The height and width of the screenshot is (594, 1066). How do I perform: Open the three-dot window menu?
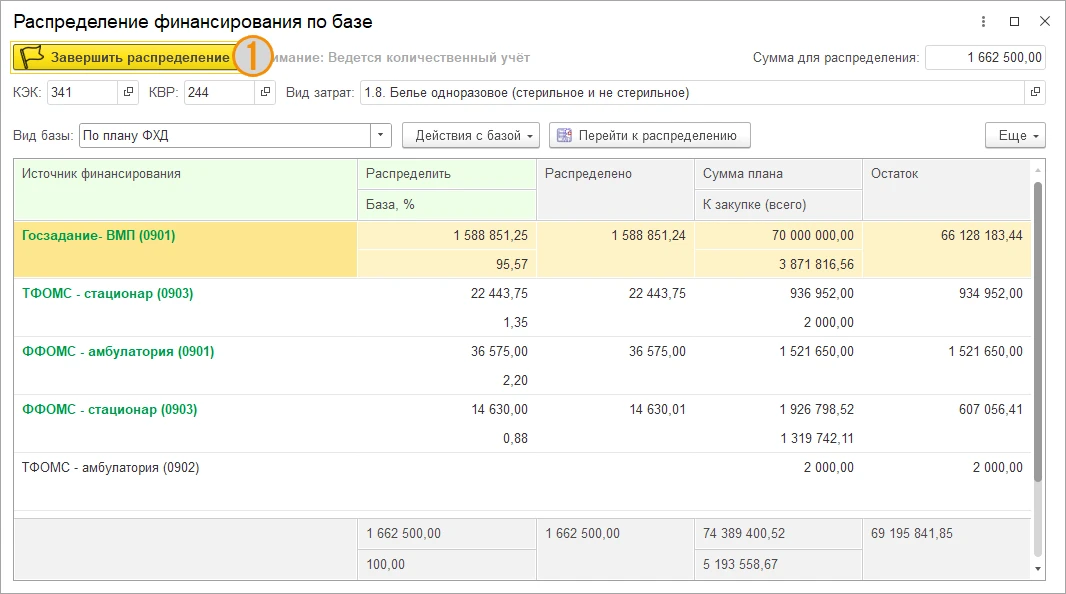(983, 22)
